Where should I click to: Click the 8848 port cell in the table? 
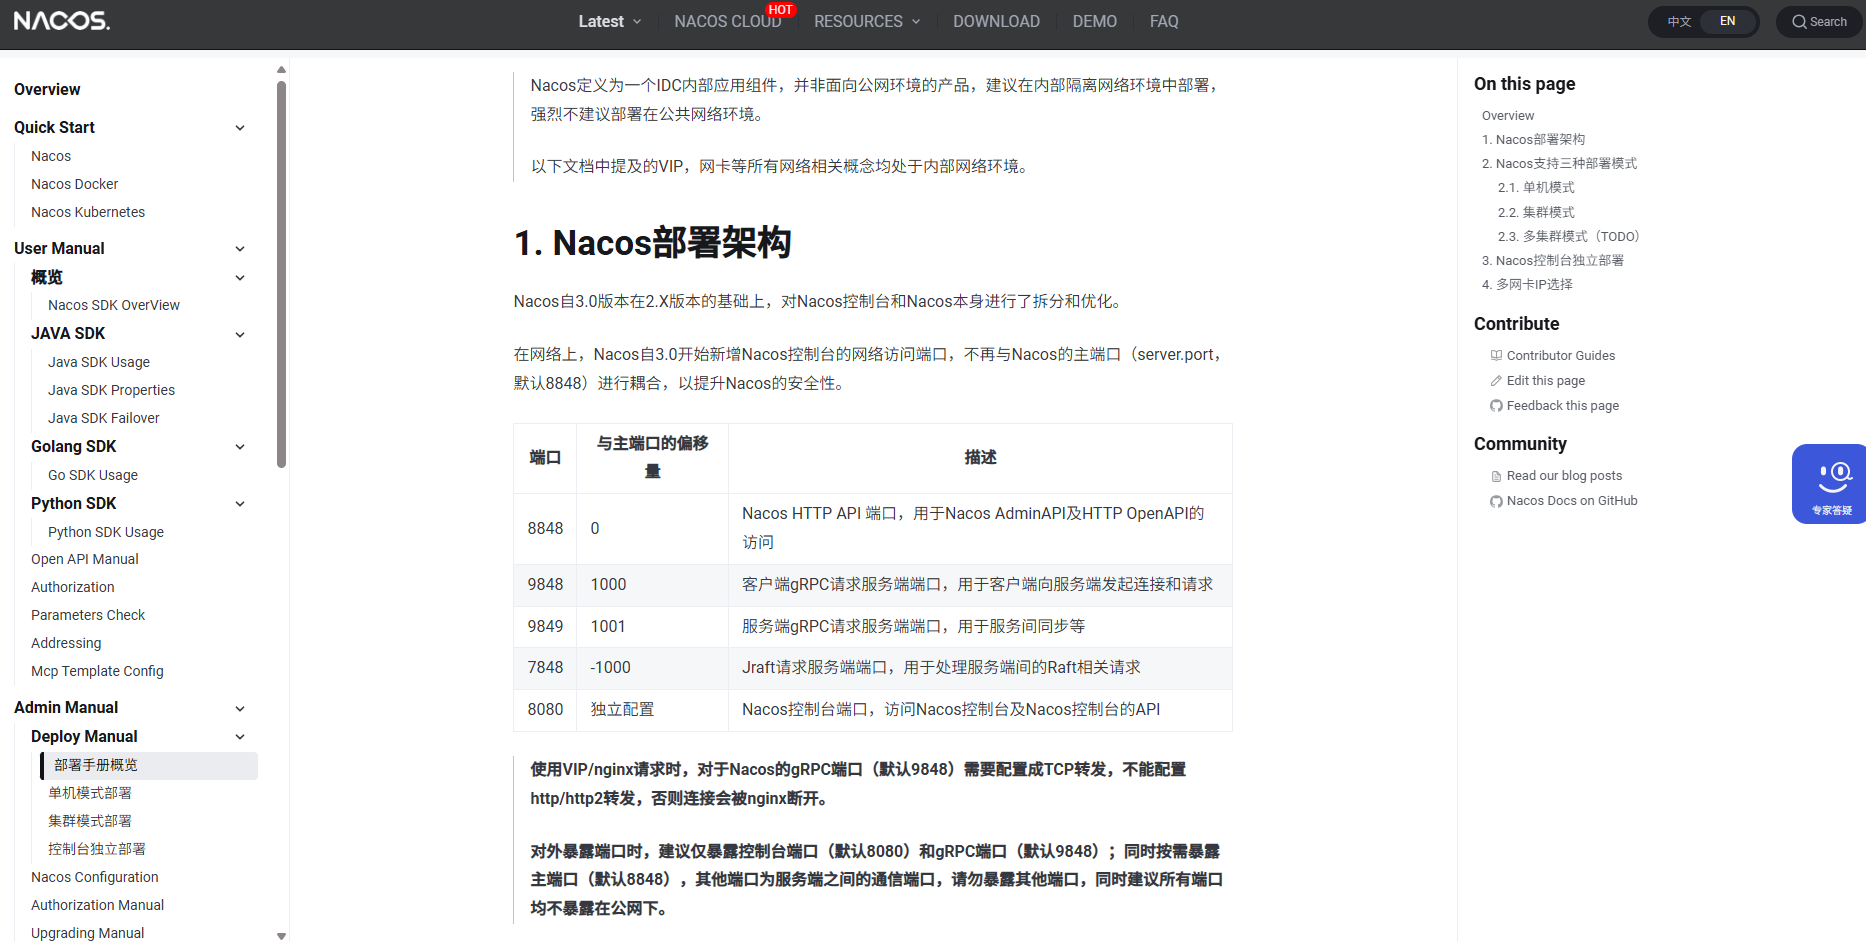pos(545,528)
